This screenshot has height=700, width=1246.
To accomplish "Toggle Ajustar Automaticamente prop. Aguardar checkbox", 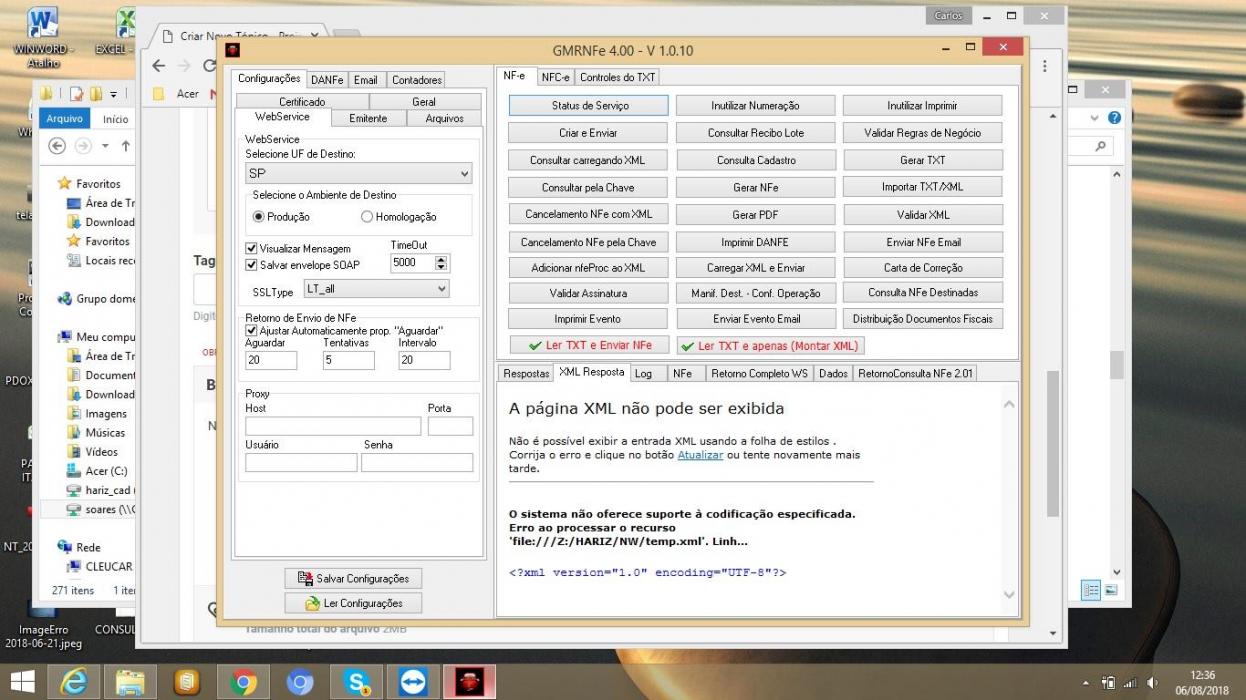I will coord(251,330).
